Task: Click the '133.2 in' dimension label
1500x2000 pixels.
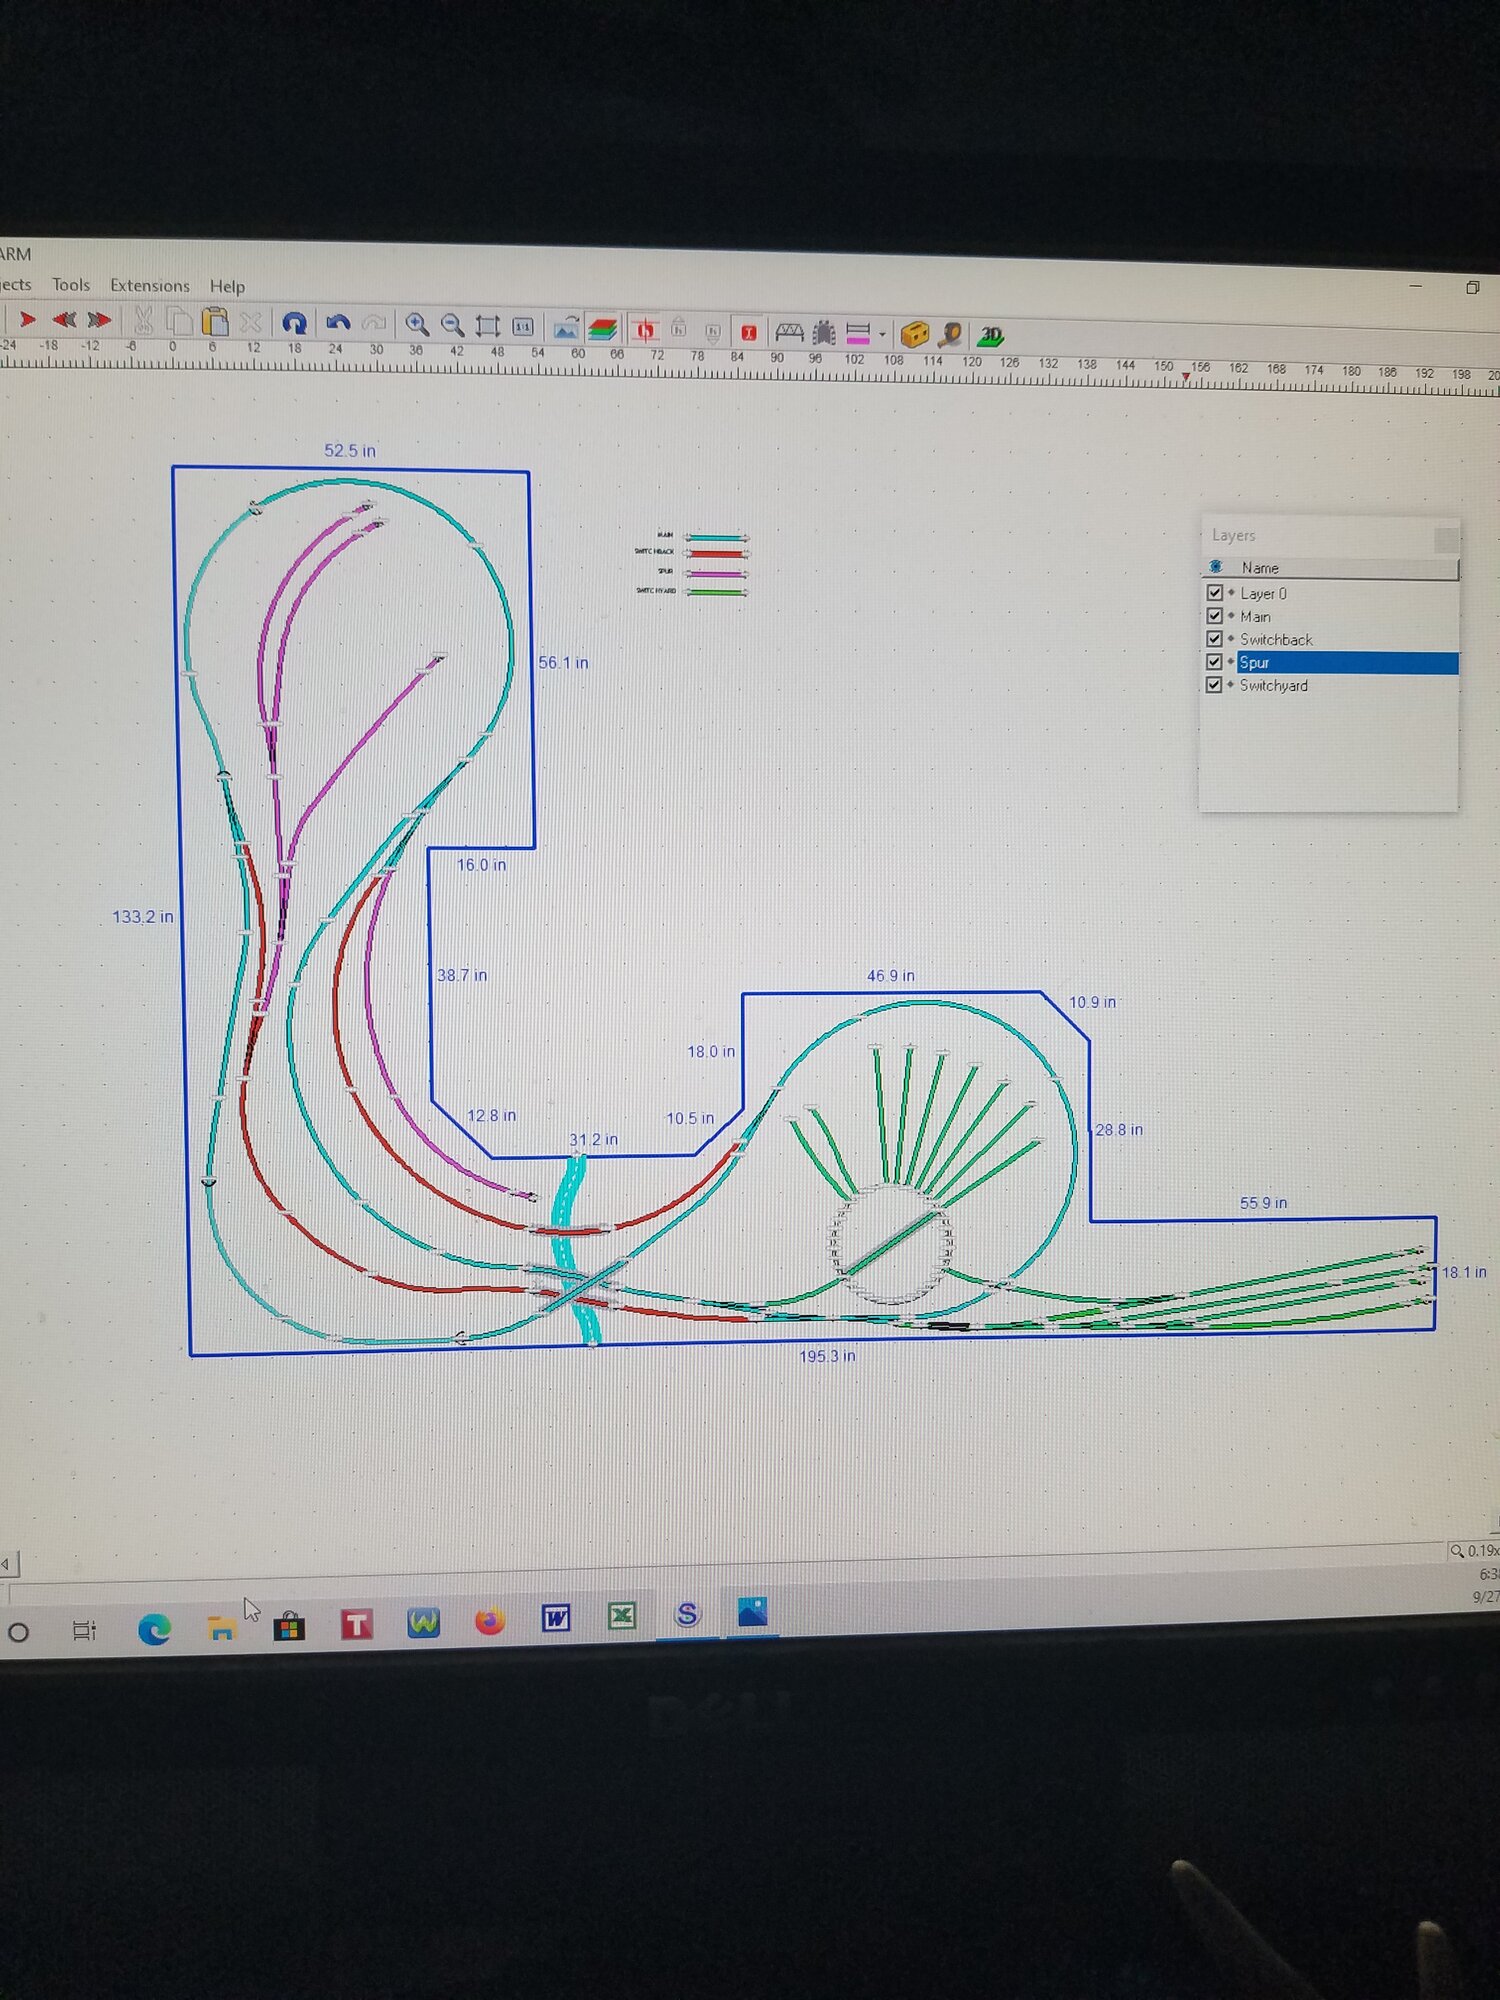Action: (x=142, y=917)
